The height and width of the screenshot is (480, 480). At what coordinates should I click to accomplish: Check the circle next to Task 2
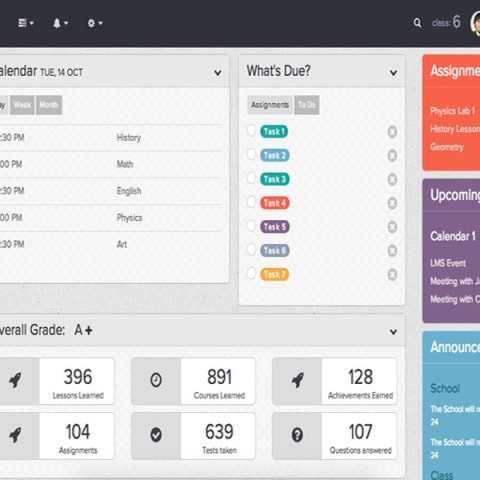click(251, 154)
